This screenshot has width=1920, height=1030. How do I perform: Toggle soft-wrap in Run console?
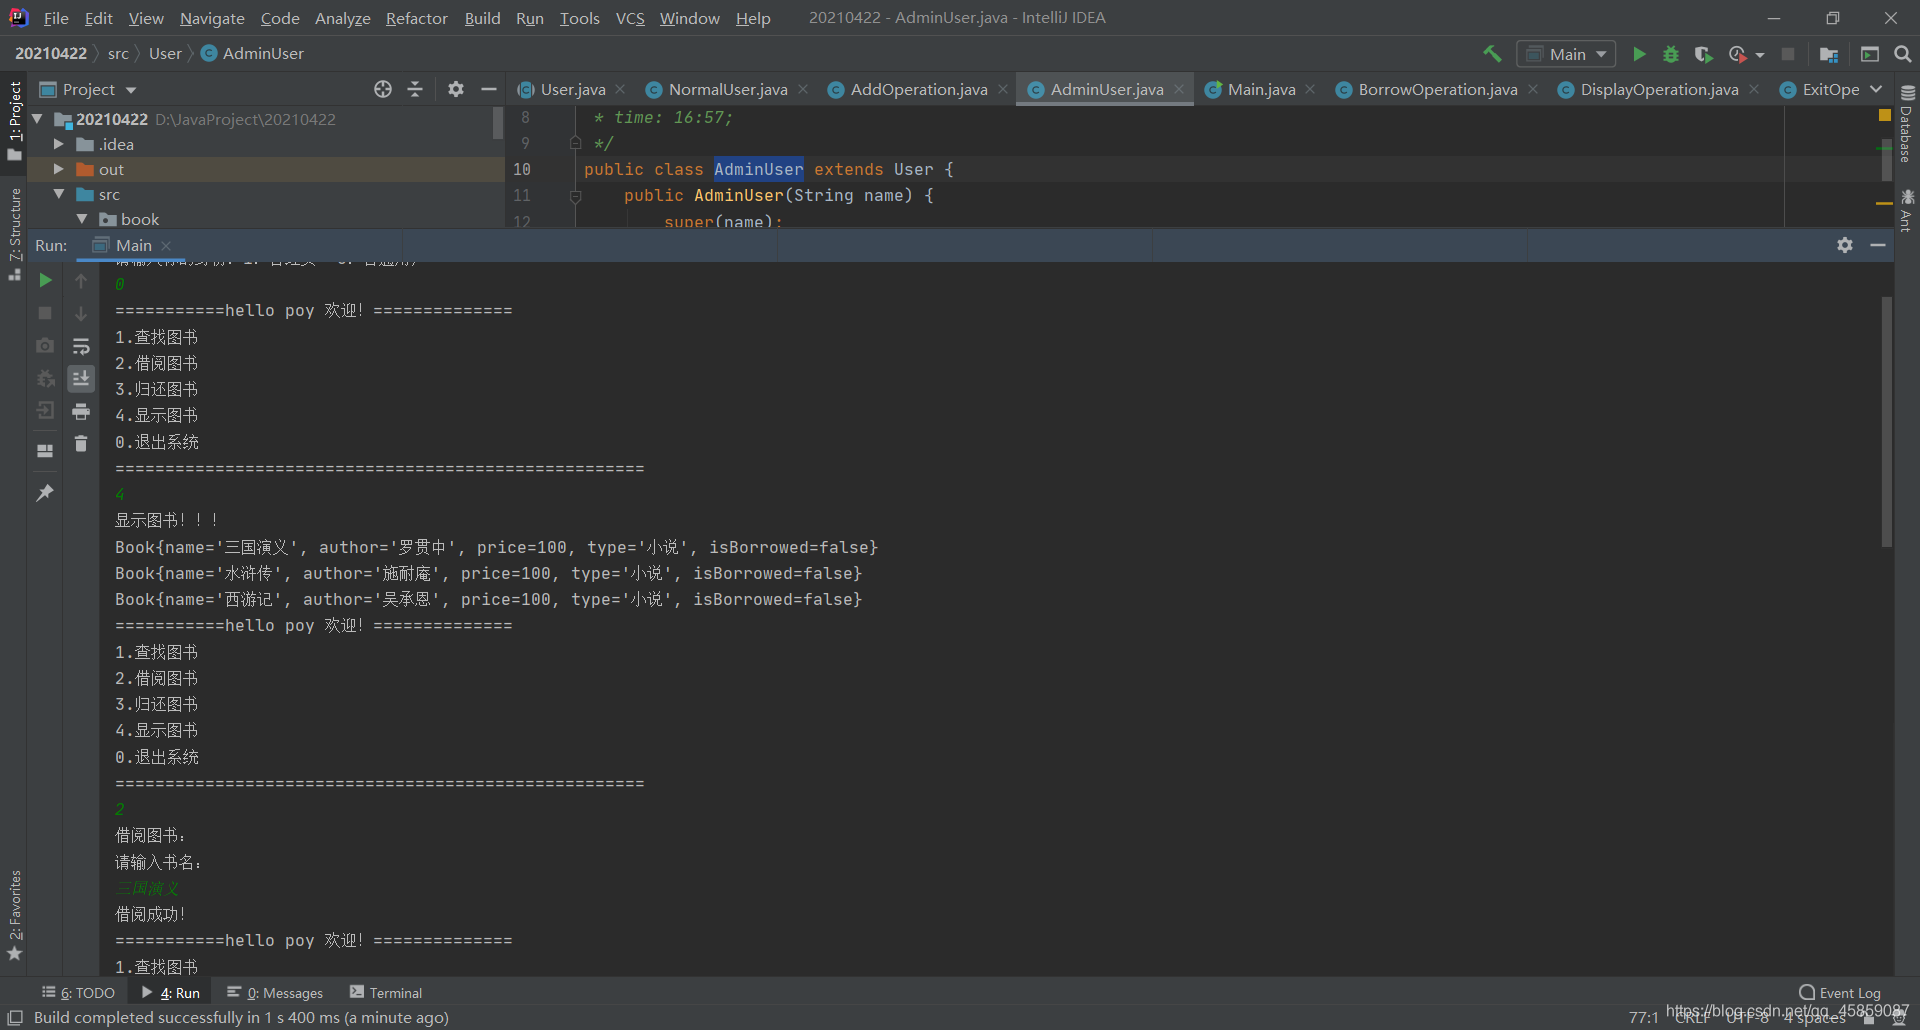81,346
